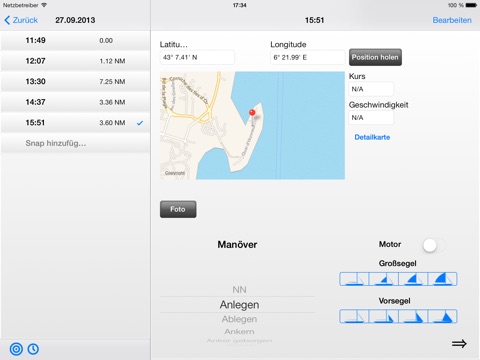The width and height of the screenshot is (480, 360).
Task: Go back with the Zurück button
Action: click(x=21, y=20)
